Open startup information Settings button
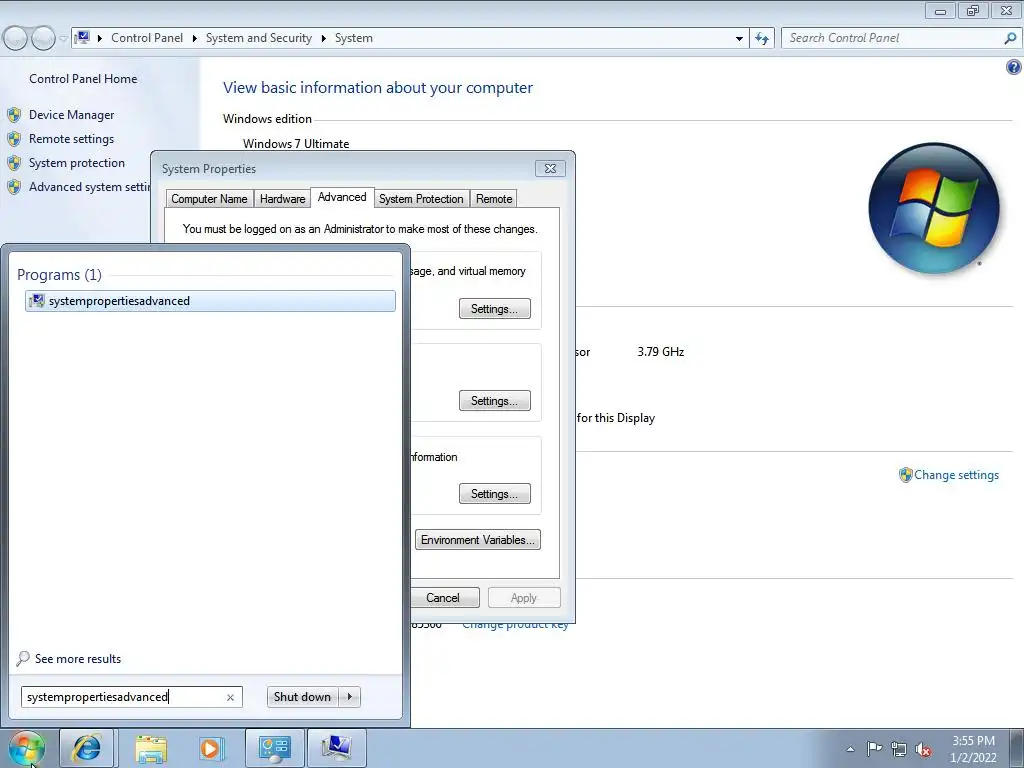1024x768 pixels. pyautogui.click(x=494, y=494)
